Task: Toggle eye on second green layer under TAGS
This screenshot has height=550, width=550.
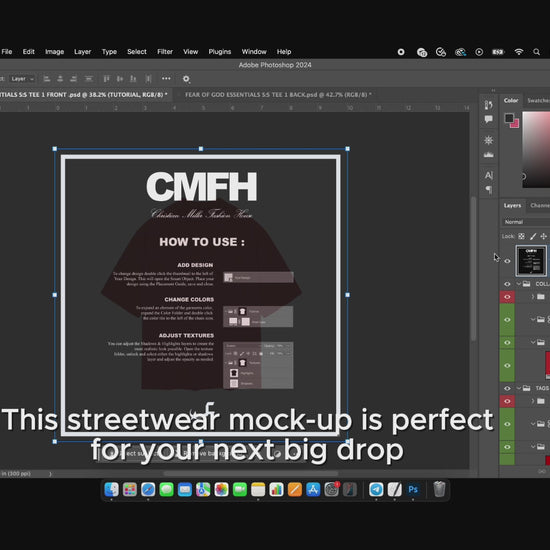Action: pos(507,447)
